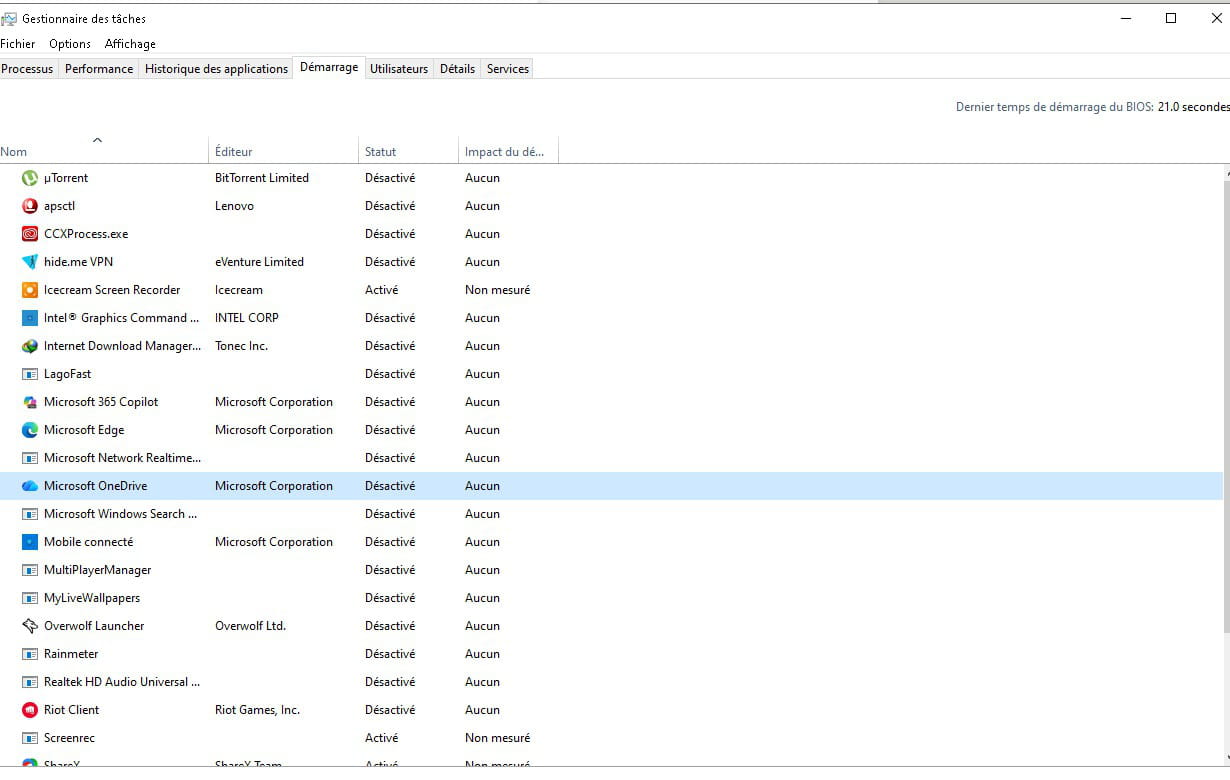The width and height of the screenshot is (1230, 780).
Task: Click the Microsoft 365 Copilot icon
Action: 30,402
